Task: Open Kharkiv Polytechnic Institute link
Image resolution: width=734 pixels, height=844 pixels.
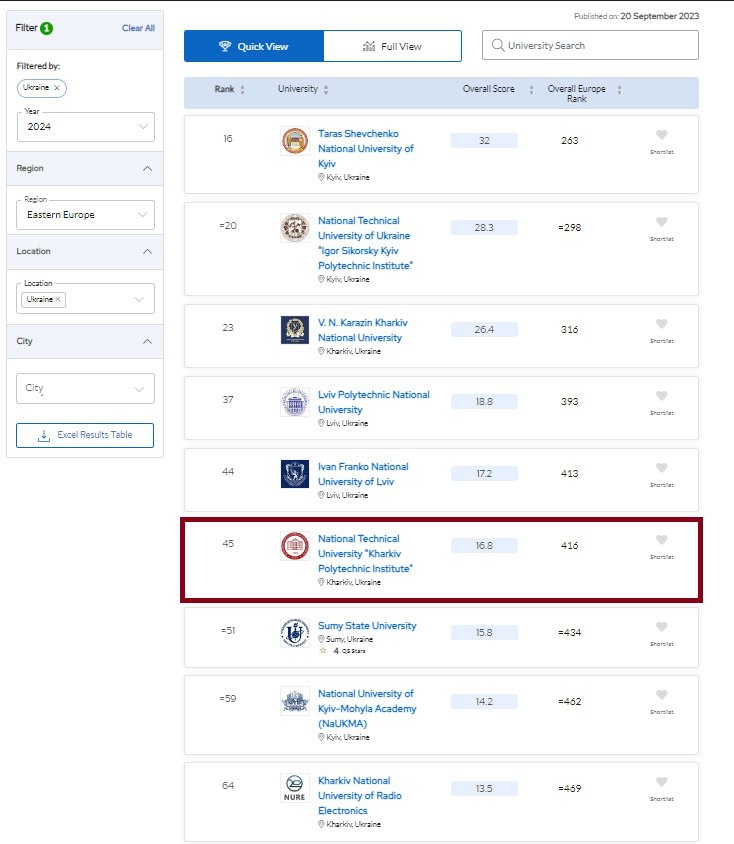Action: pyautogui.click(x=365, y=553)
